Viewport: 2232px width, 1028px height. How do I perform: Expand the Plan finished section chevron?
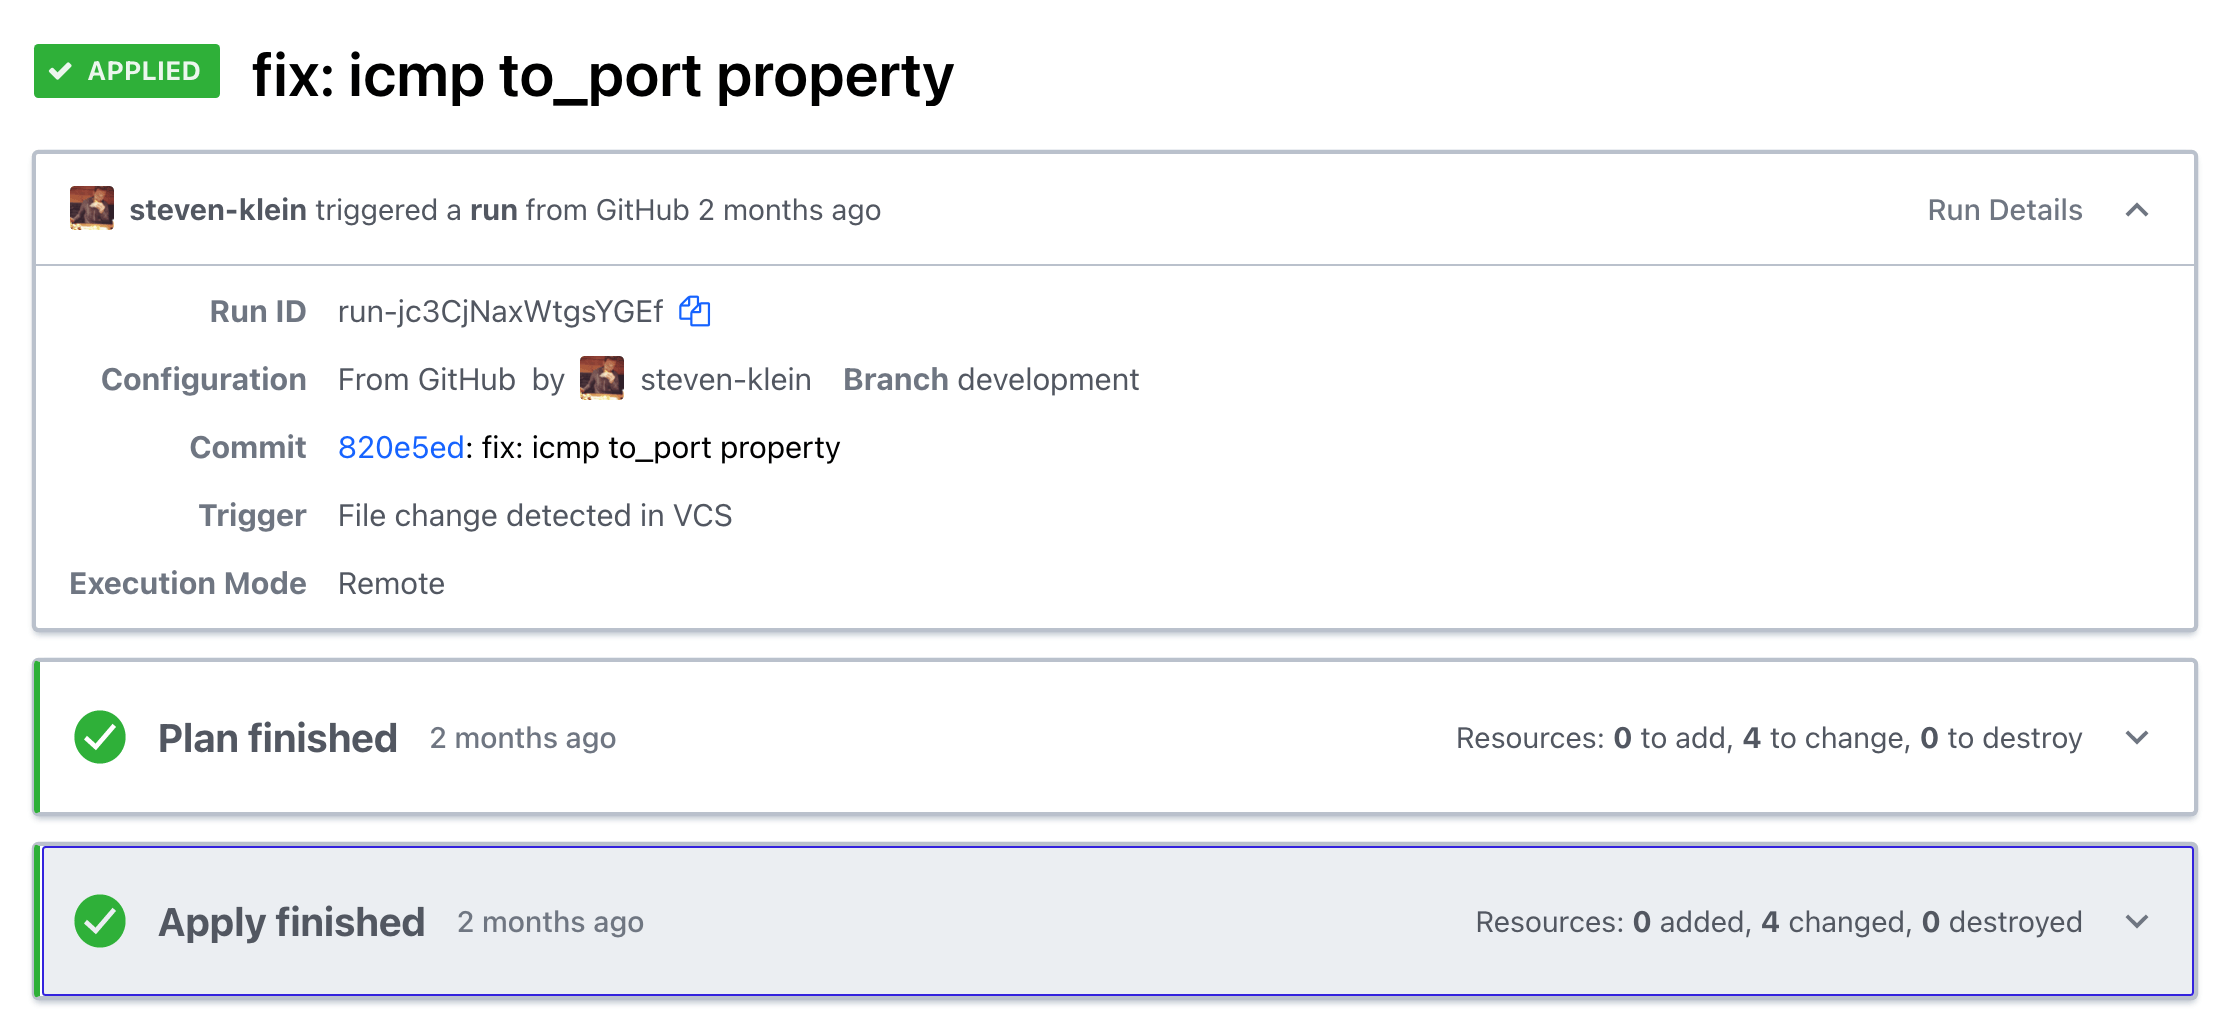click(x=2136, y=738)
